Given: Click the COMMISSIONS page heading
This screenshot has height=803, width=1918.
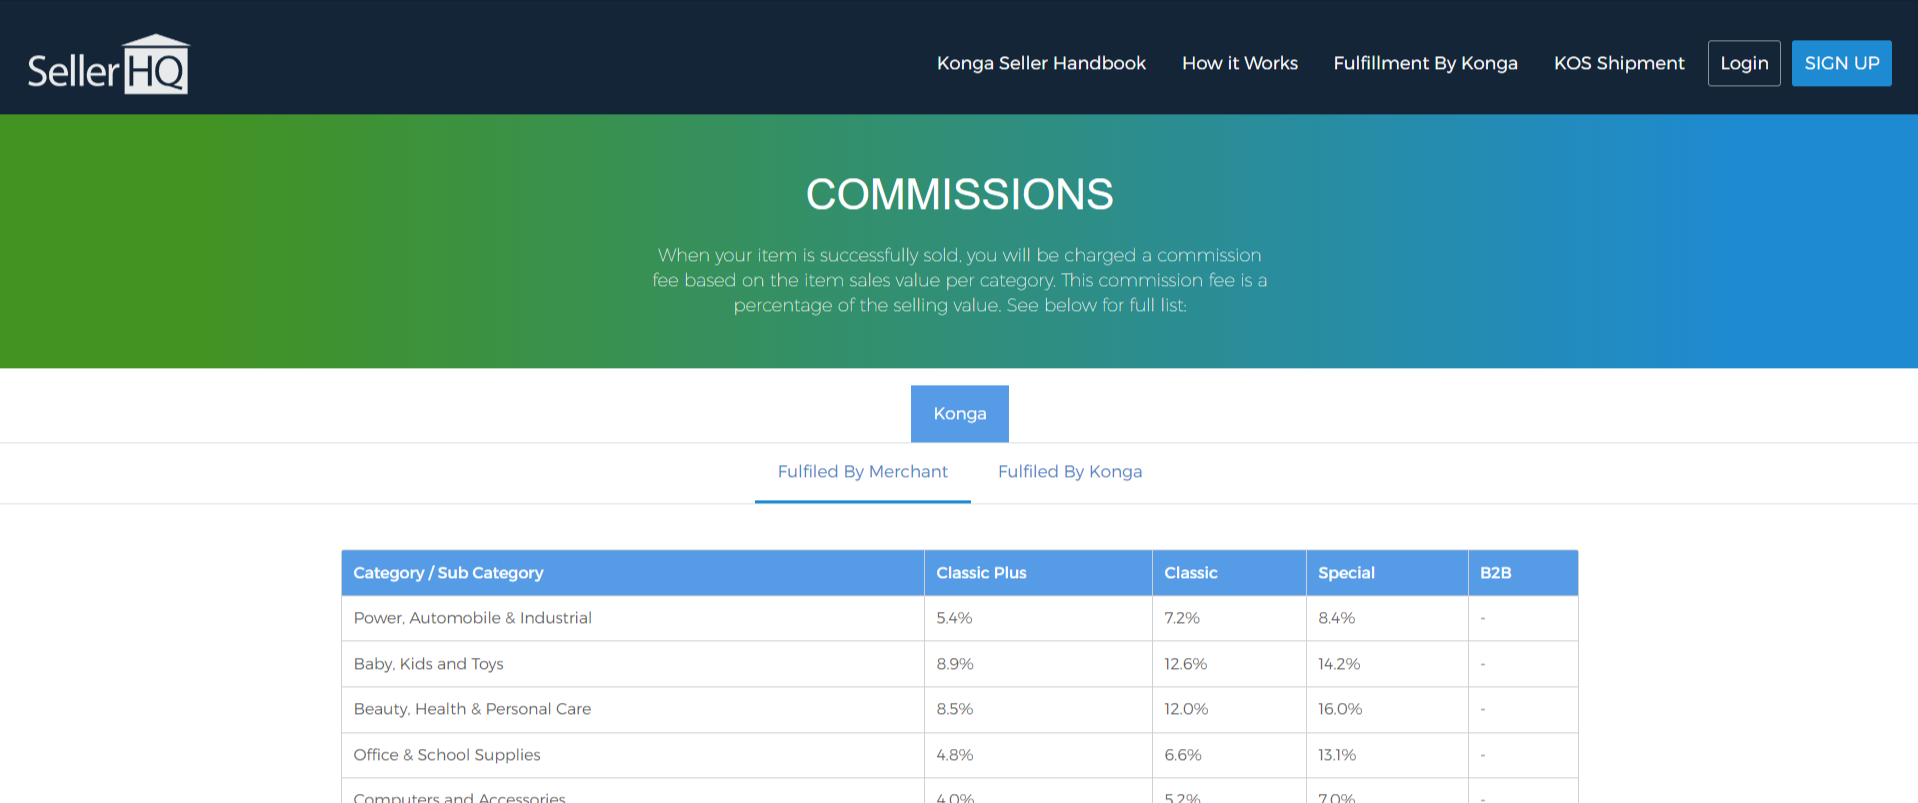Looking at the screenshot, I should coord(959,194).
